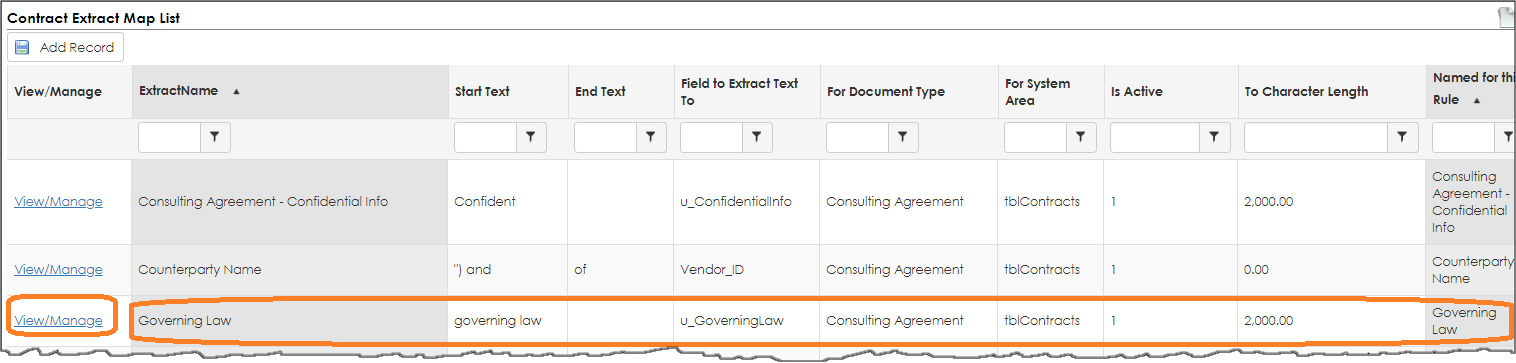Image resolution: width=1516 pixels, height=363 pixels.
Task: Click the Add Record button
Action: point(66,47)
